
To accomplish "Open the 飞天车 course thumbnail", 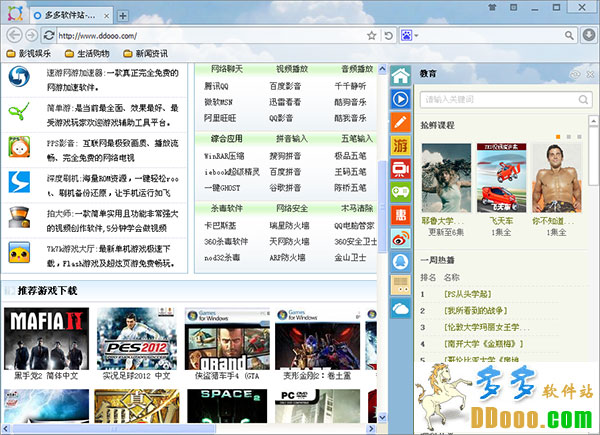I will 501,178.
